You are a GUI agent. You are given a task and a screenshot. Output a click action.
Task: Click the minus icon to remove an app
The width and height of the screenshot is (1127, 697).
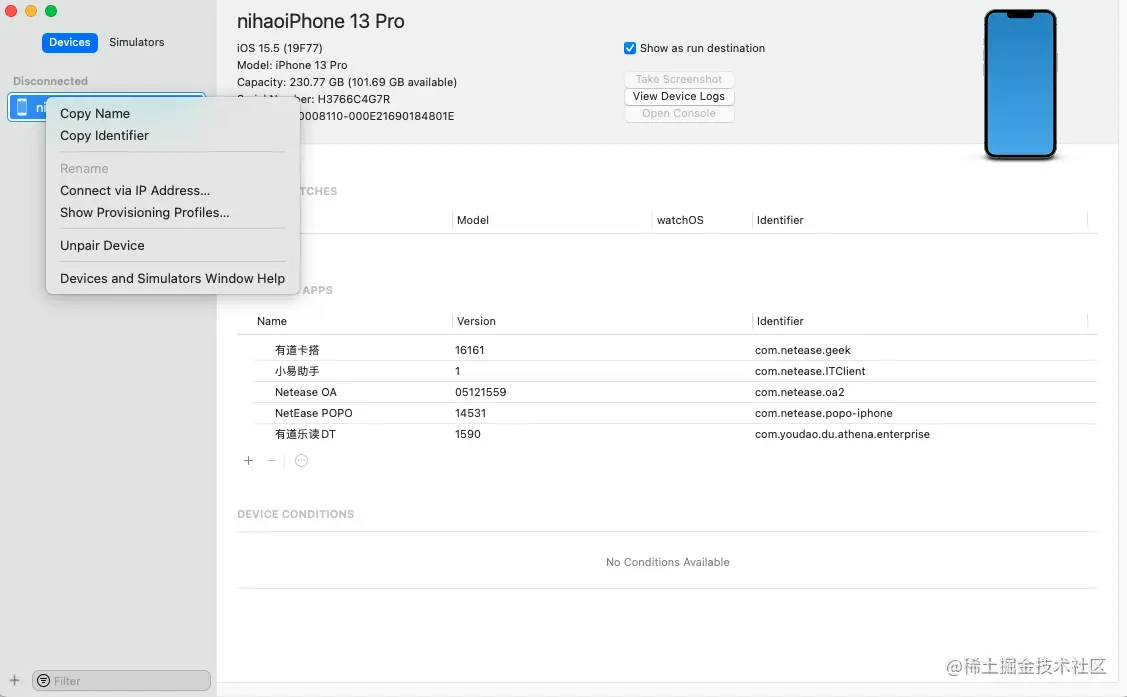pyautogui.click(x=271, y=461)
